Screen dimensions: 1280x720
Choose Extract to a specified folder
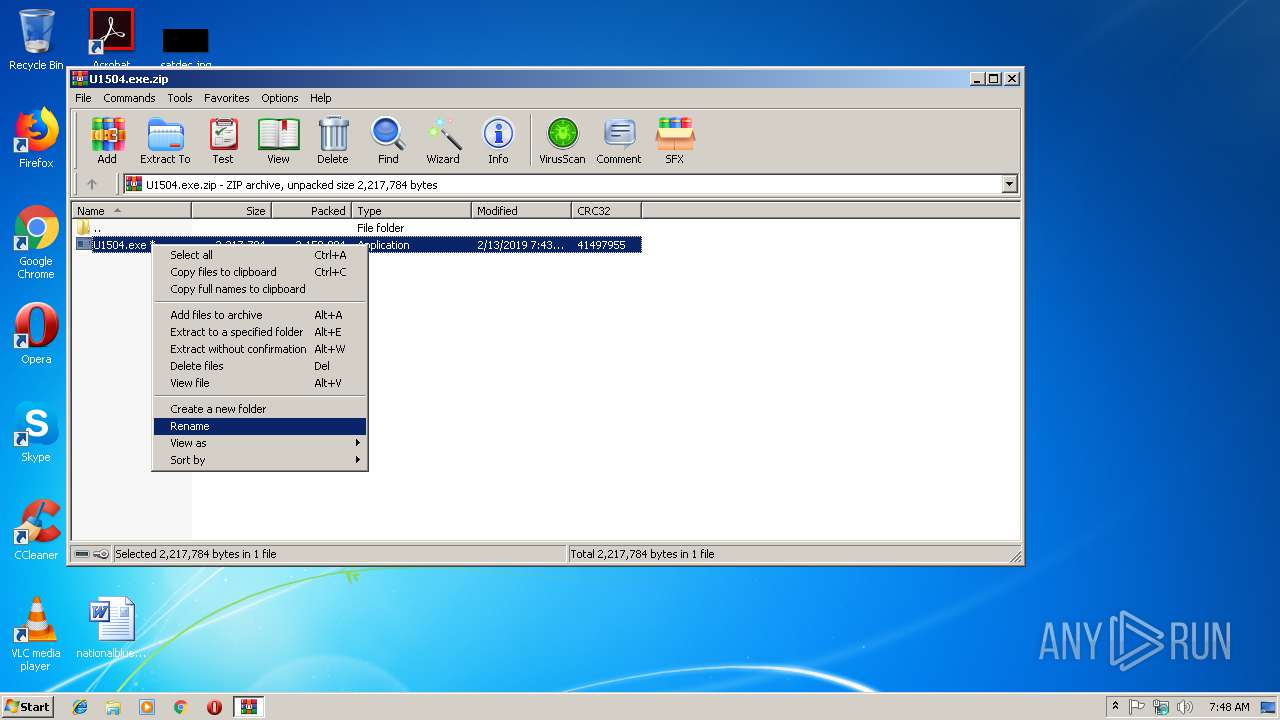260,332
